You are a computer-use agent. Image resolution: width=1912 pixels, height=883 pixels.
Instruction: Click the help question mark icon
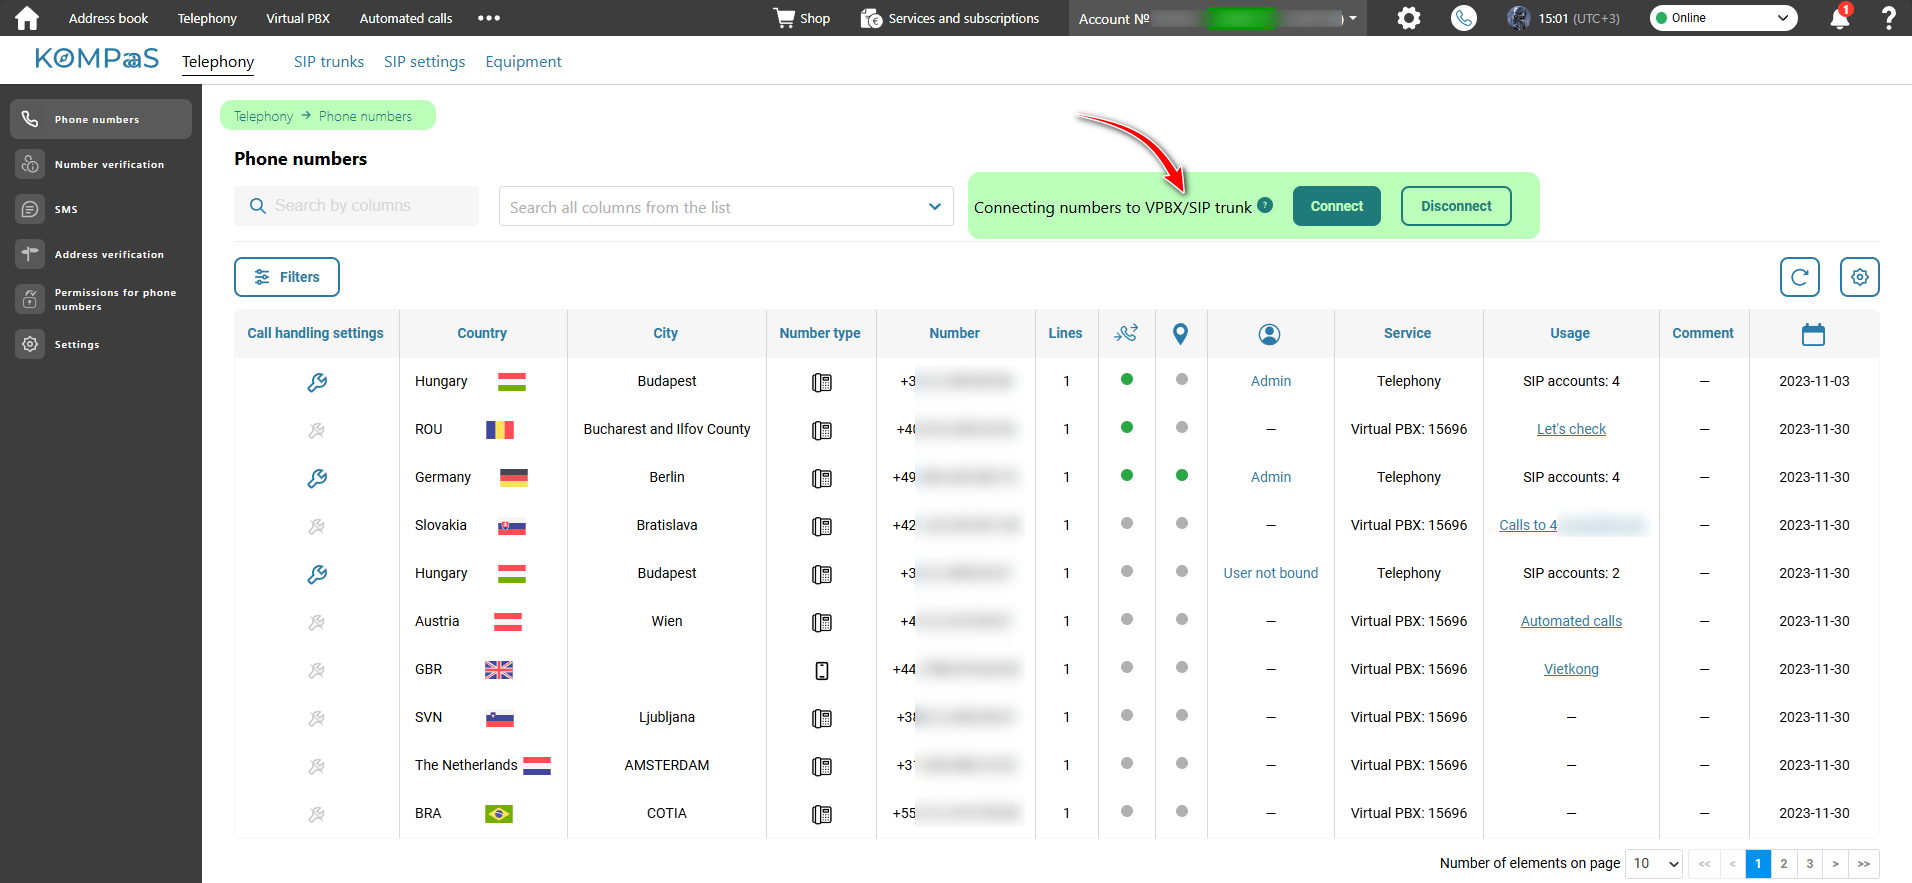[1888, 18]
